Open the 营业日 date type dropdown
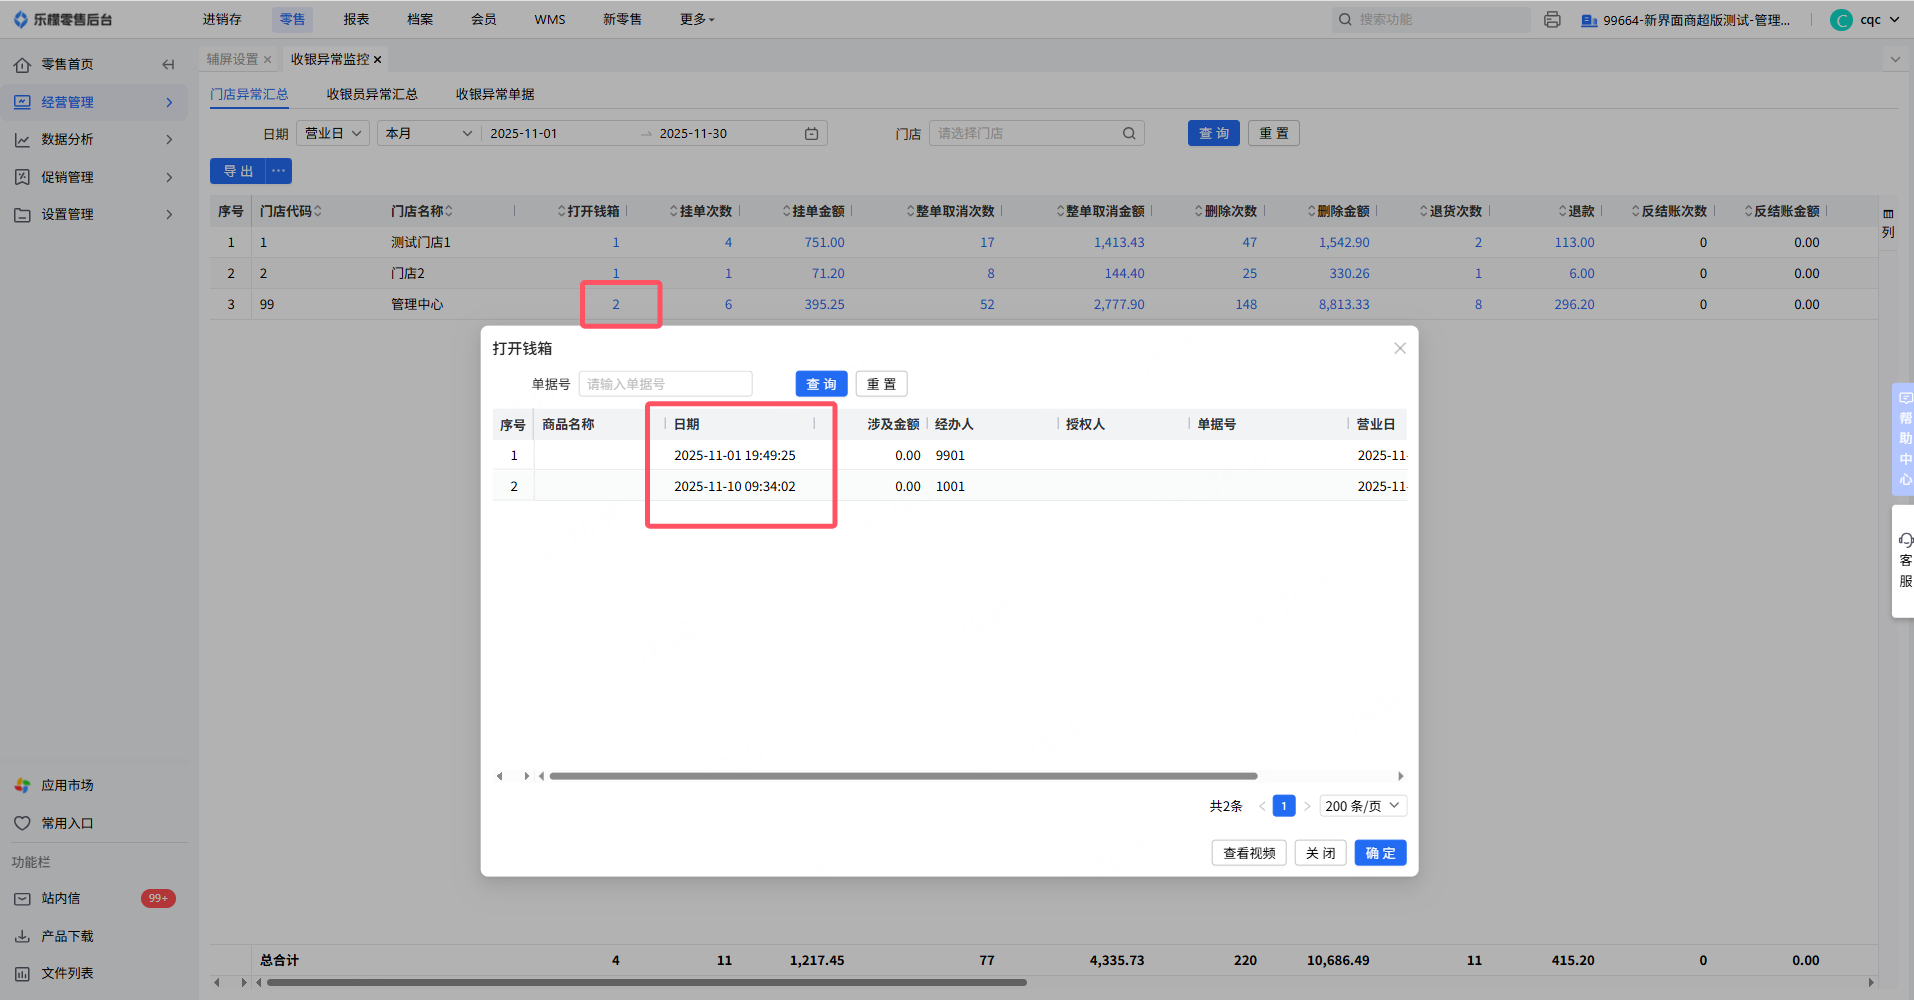 tap(333, 134)
